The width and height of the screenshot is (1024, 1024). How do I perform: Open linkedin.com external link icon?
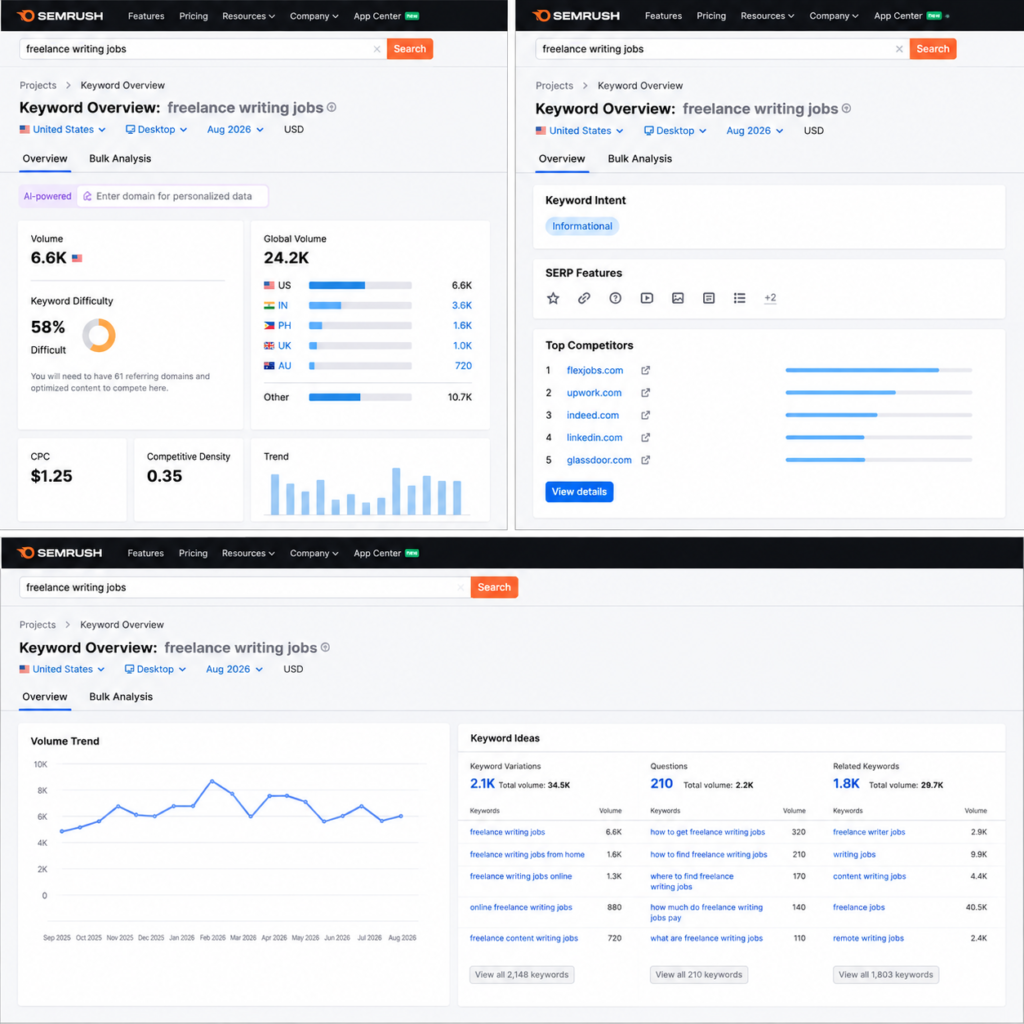[x=645, y=438]
